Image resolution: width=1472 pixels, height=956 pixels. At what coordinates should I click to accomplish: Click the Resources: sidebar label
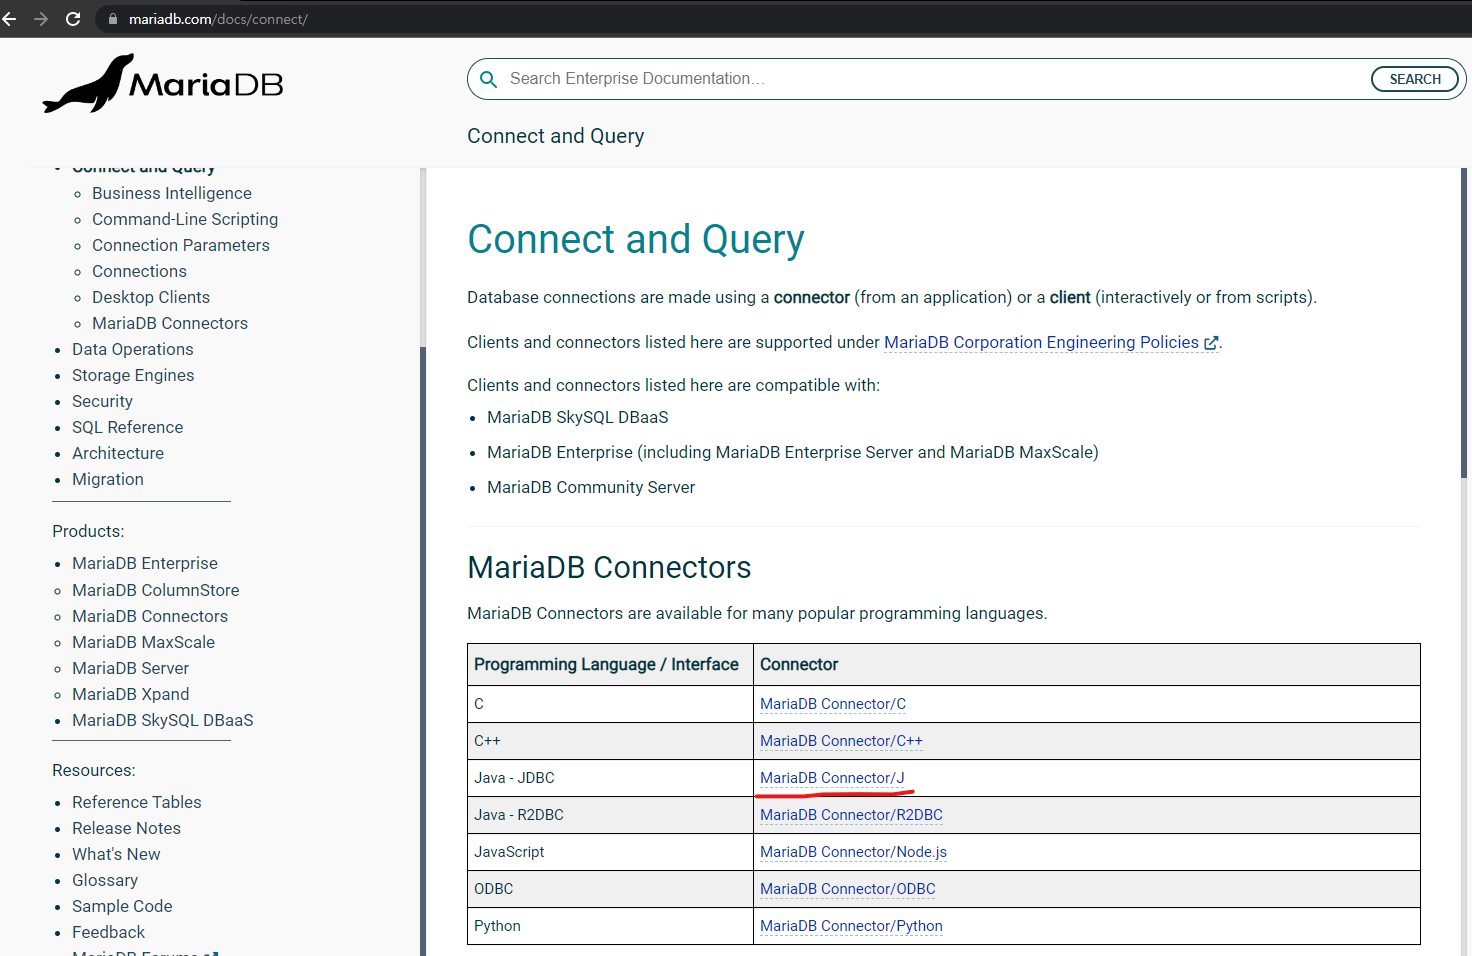[94, 770]
